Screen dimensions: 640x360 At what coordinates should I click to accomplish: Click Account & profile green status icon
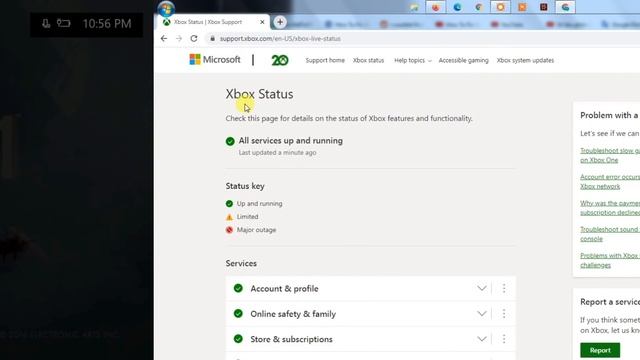coord(238,288)
